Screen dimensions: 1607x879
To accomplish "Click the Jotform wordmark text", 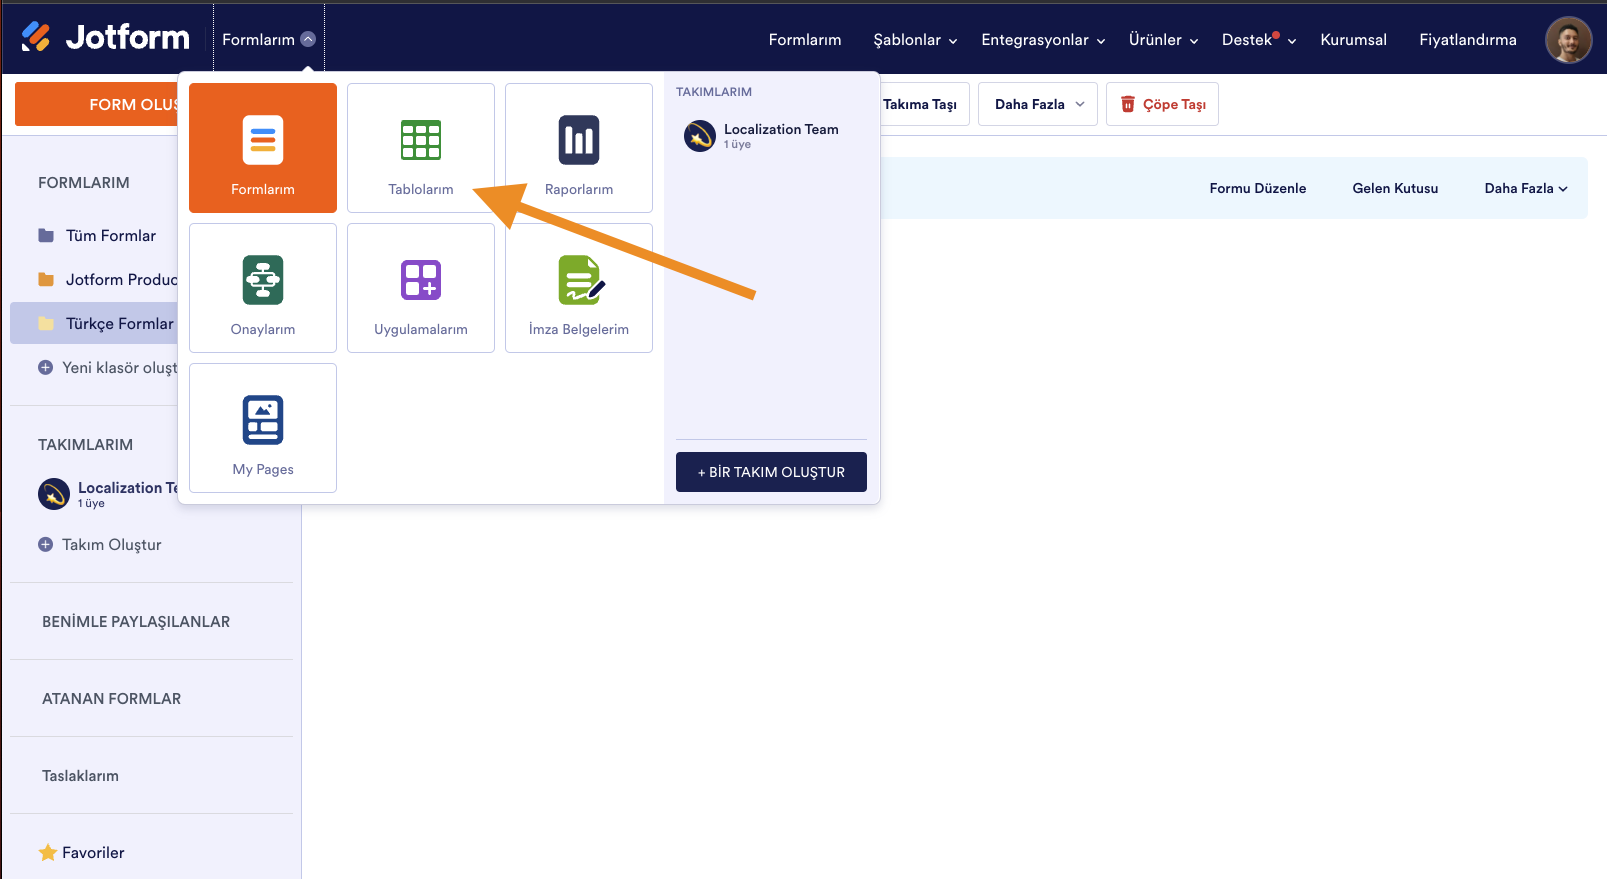I will pyautogui.click(x=127, y=38).
